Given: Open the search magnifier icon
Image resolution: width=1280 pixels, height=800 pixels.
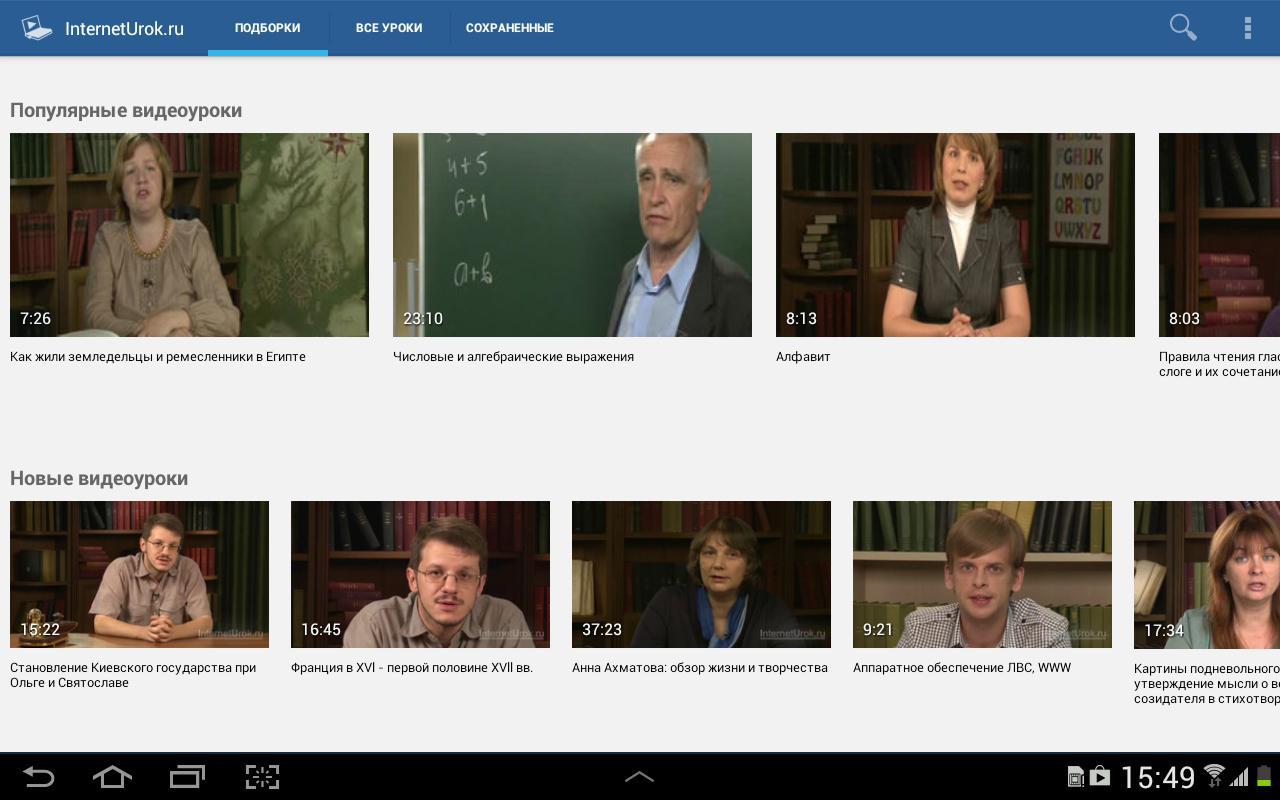Looking at the screenshot, I should pyautogui.click(x=1183, y=27).
